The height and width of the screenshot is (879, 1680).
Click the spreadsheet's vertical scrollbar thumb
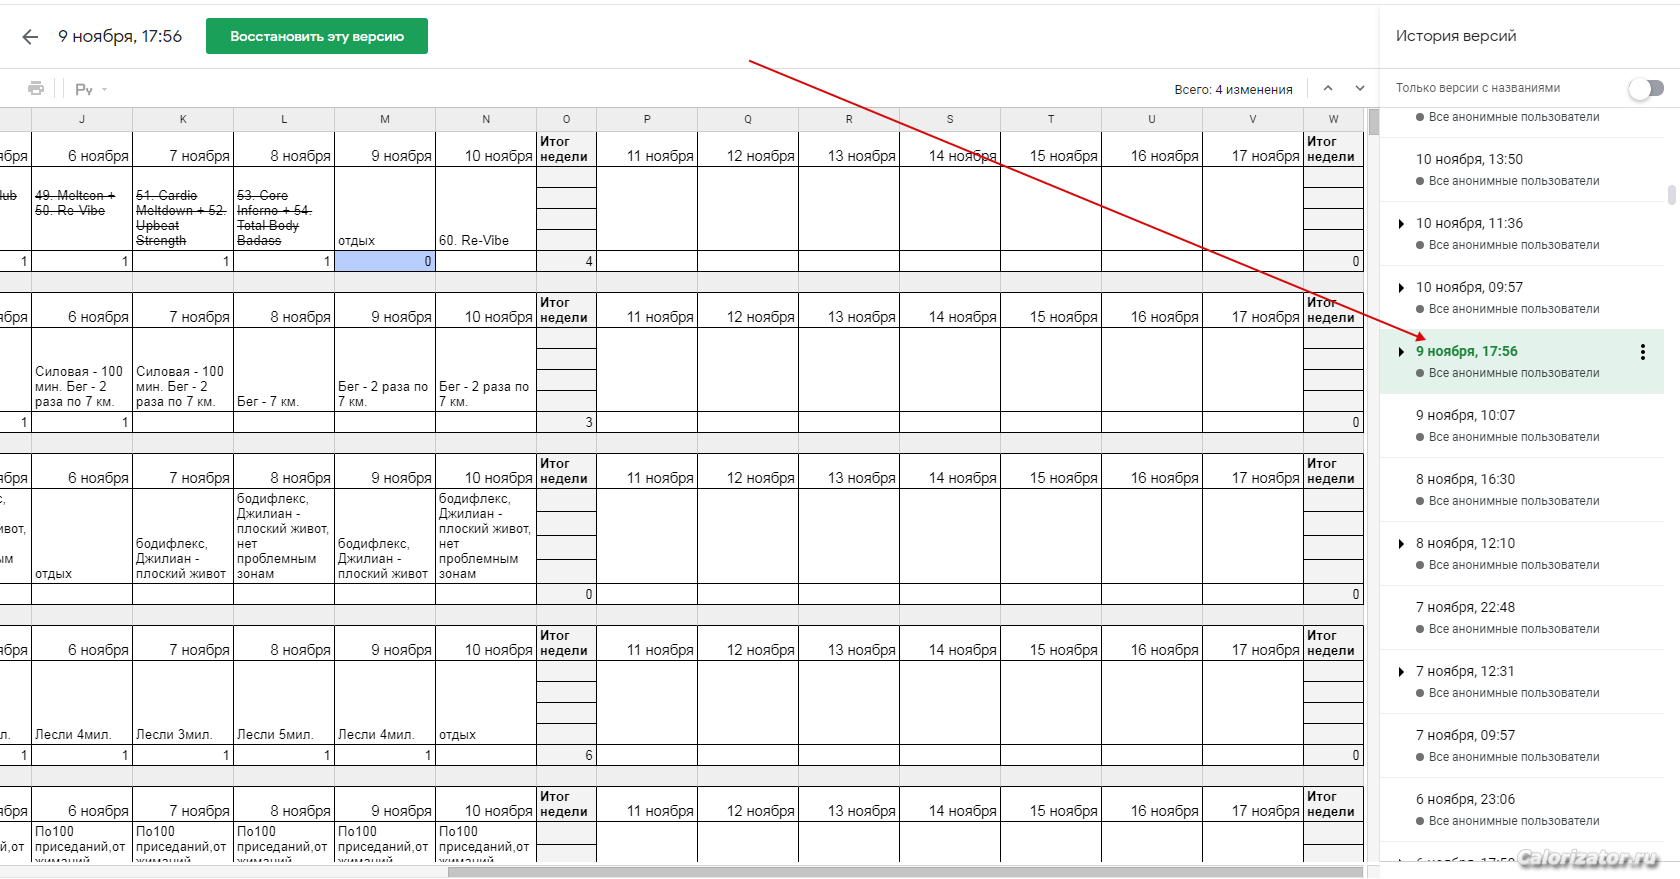pos(1373,123)
